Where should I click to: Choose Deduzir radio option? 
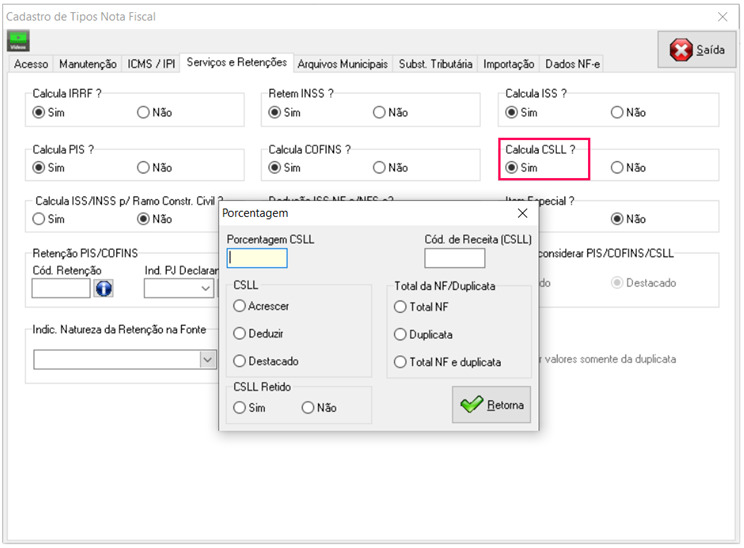(240, 334)
